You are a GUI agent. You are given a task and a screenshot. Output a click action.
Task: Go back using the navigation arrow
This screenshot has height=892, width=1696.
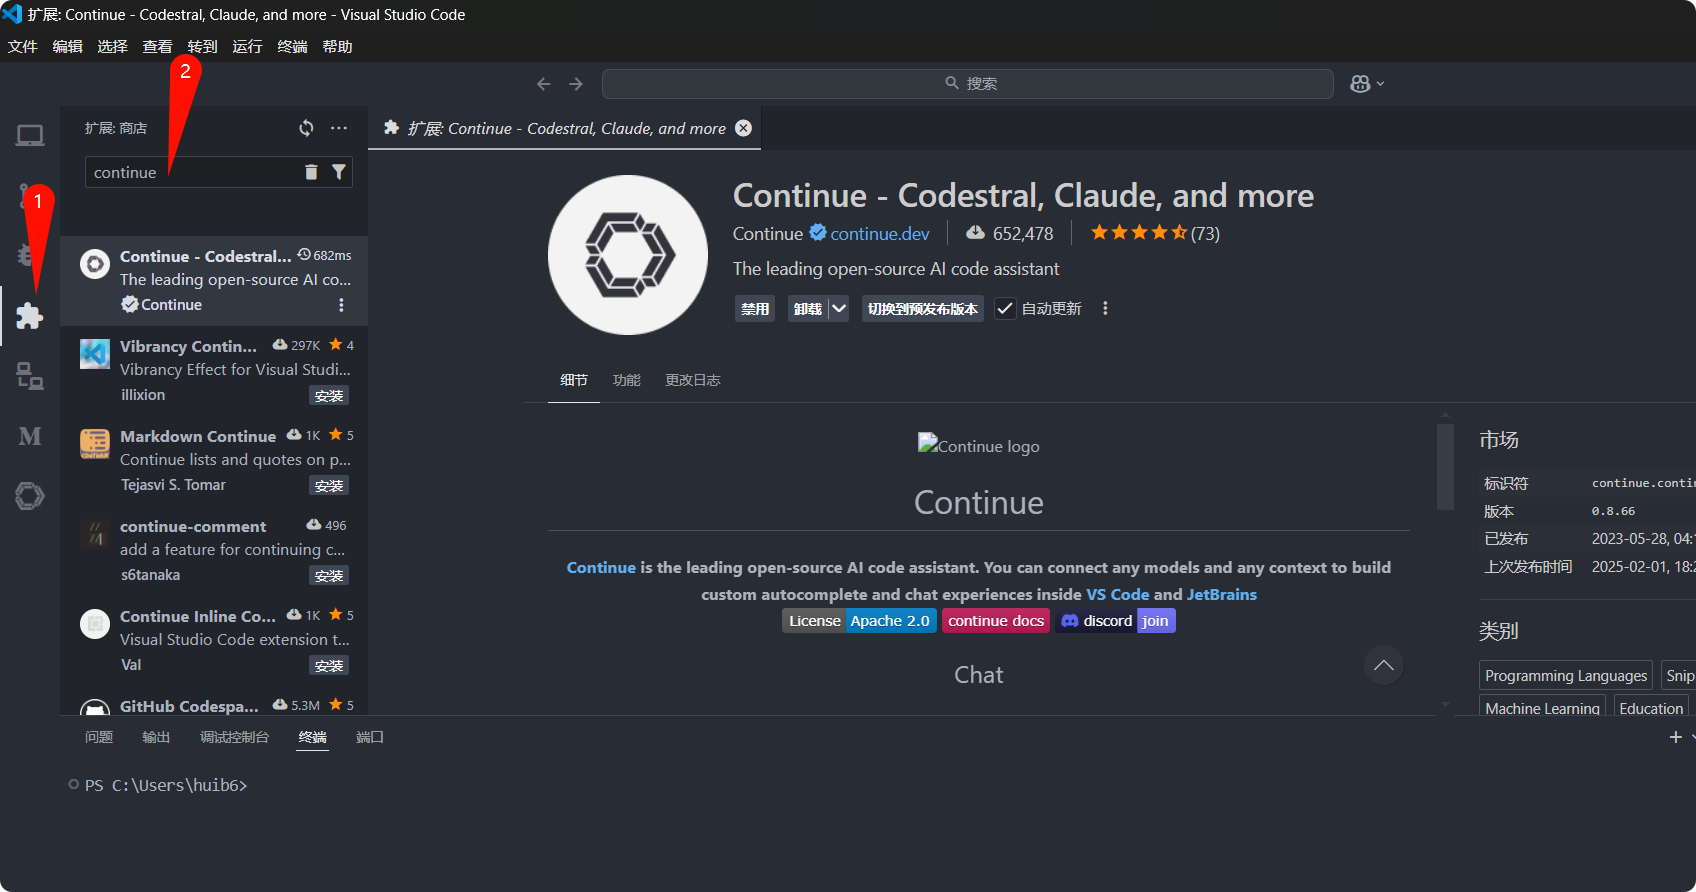pyautogui.click(x=544, y=84)
